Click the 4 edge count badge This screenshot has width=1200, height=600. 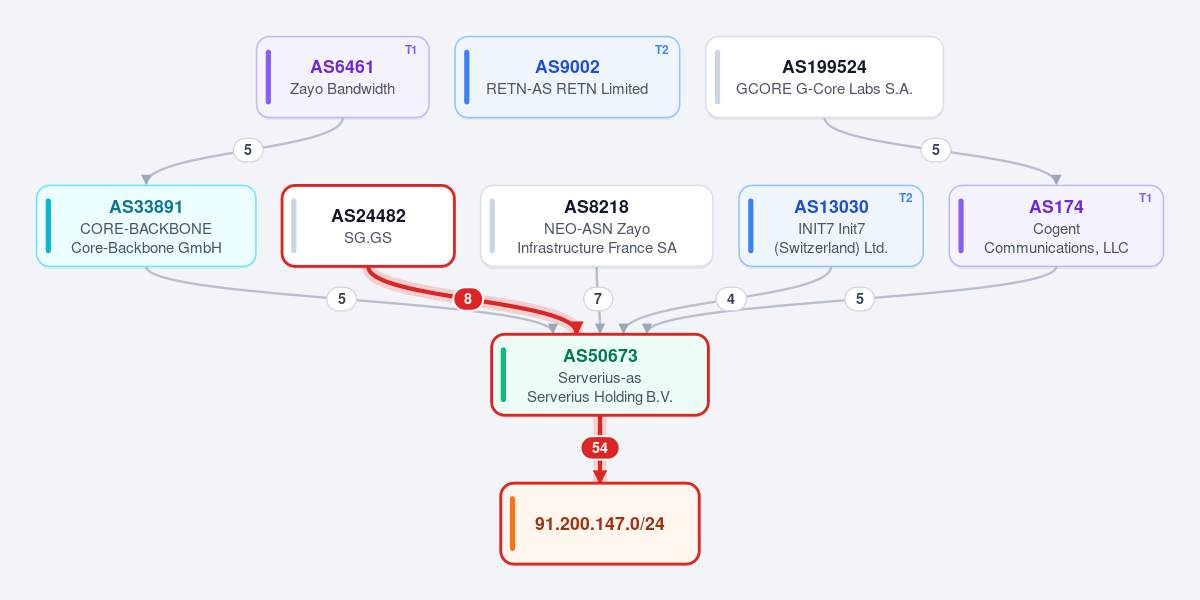click(731, 298)
